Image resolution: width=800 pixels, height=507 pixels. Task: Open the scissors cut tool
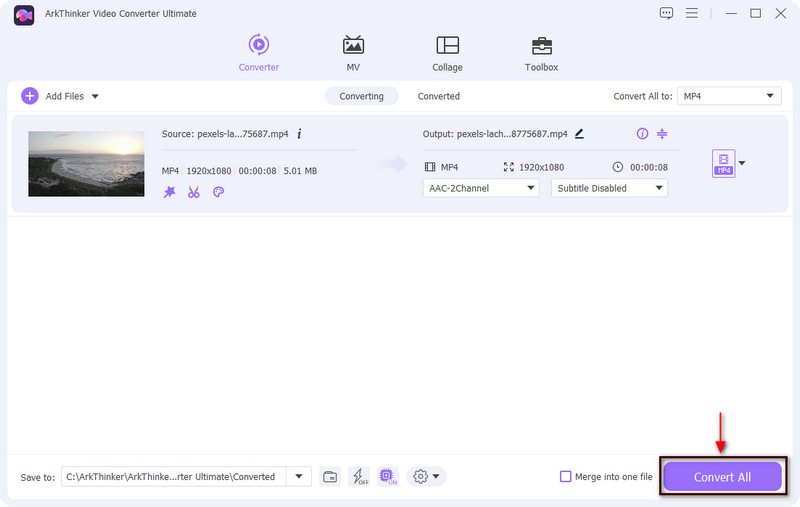(x=193, y=192)
